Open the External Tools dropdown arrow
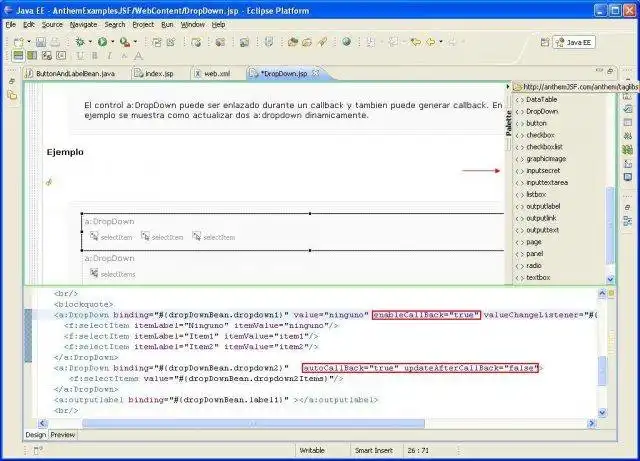 tap(136, 42)
